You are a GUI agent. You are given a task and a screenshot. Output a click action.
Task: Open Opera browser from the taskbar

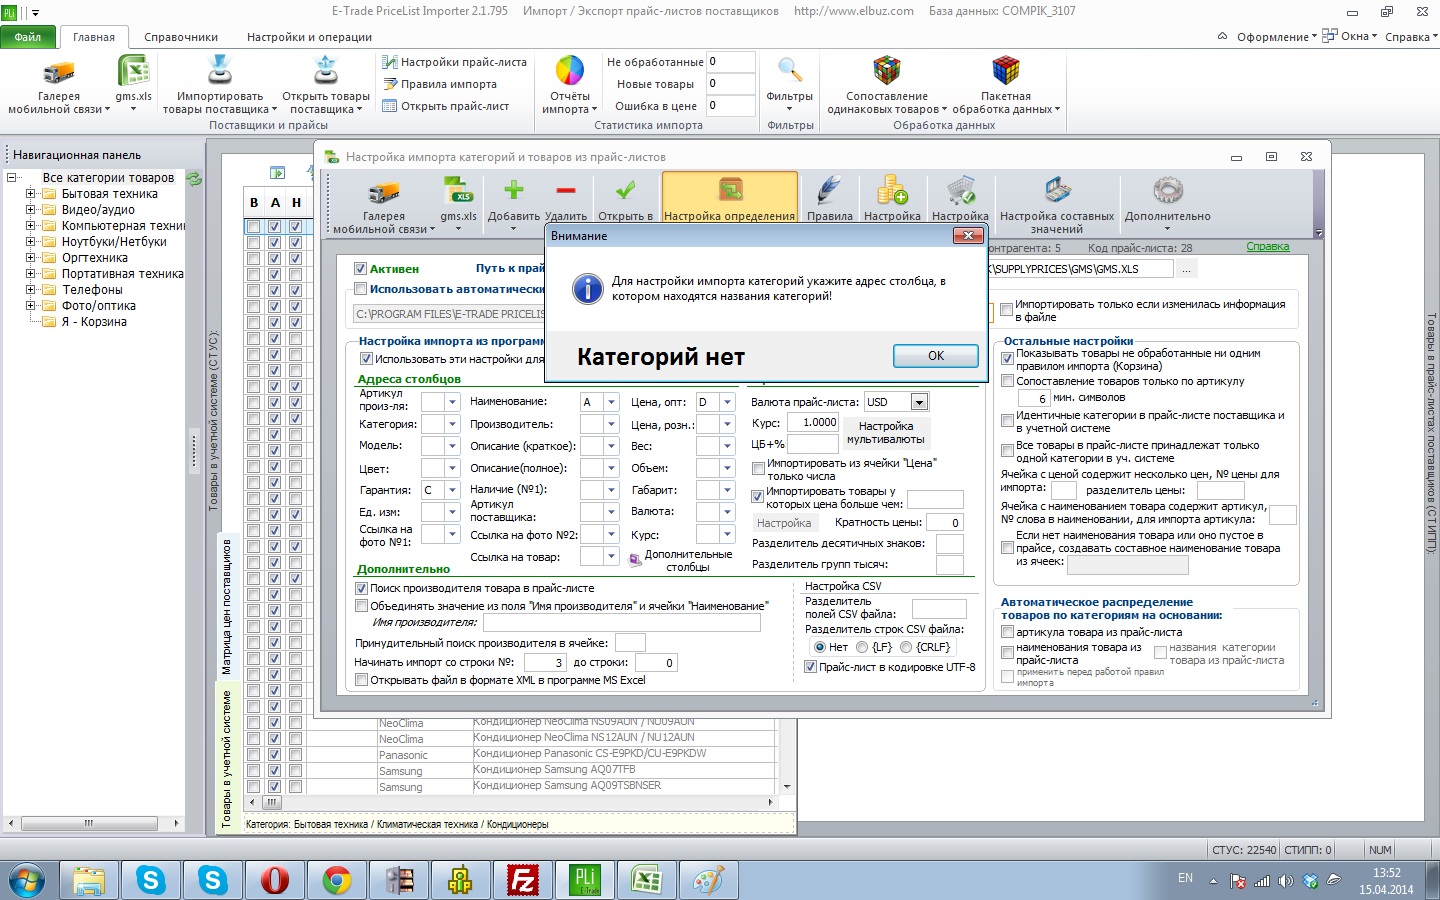click(274, 880)
